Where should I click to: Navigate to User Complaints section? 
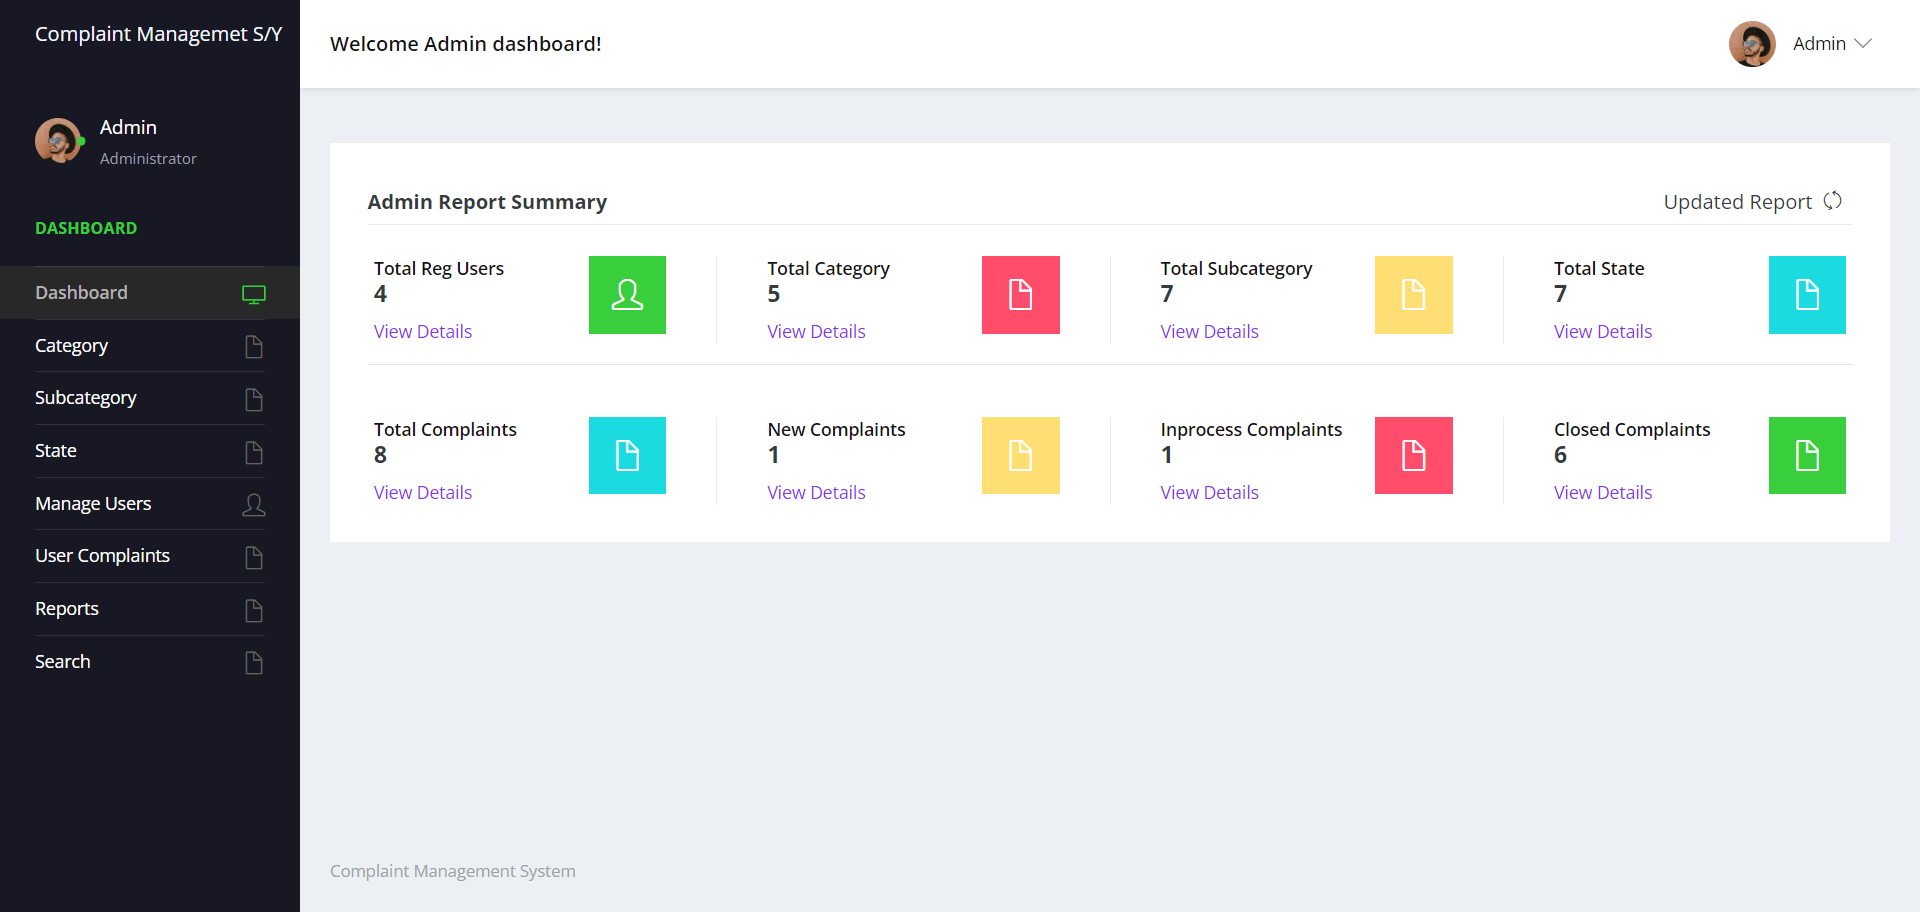coord(102,555)
